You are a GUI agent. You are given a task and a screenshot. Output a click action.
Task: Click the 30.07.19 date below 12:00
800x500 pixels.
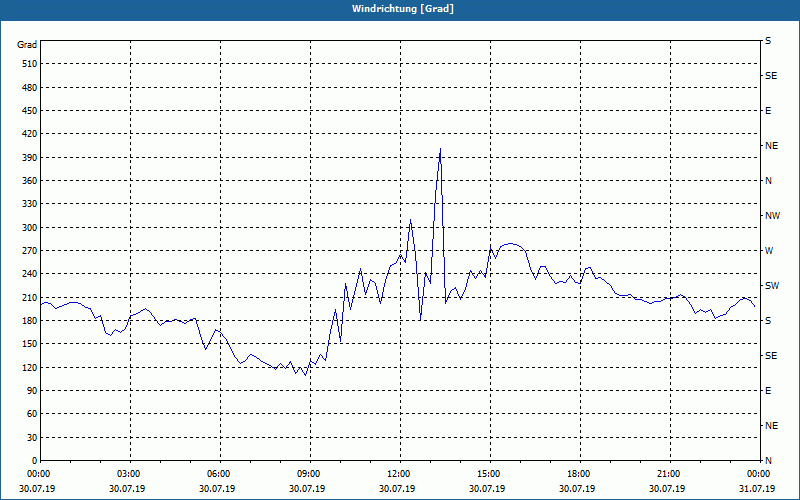[397, 489]
